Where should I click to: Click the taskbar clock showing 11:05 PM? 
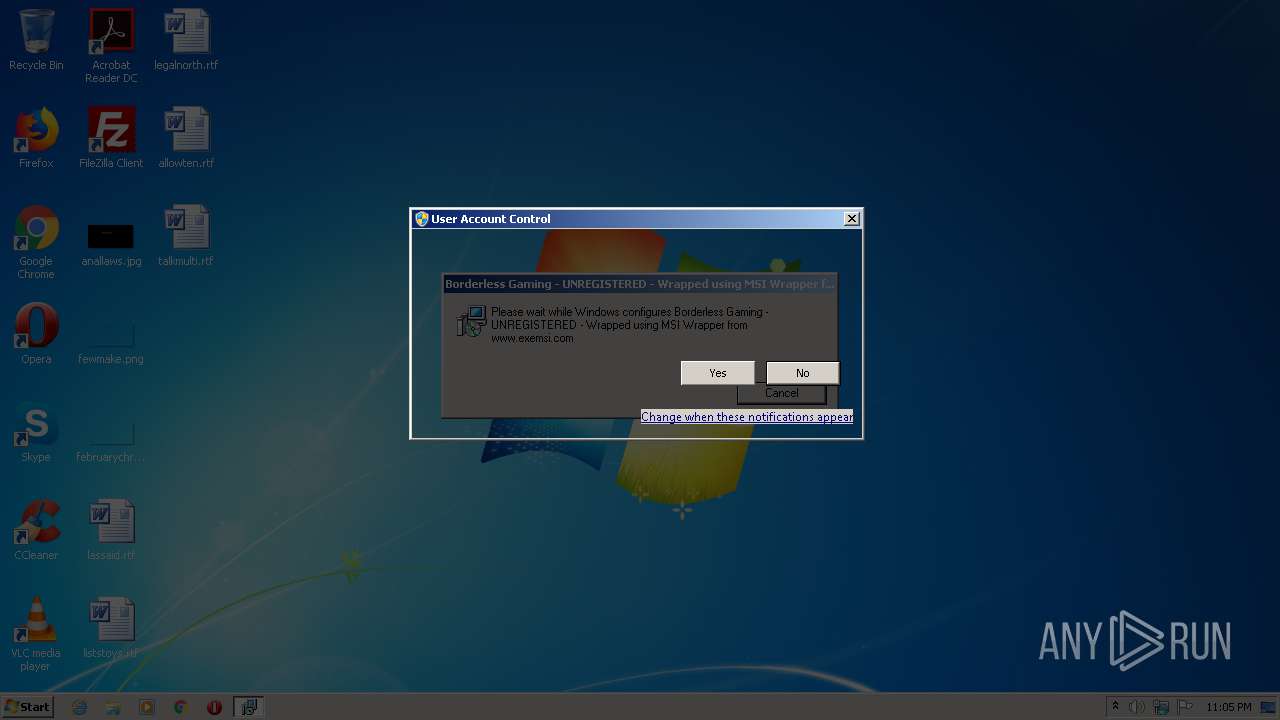1229,707
